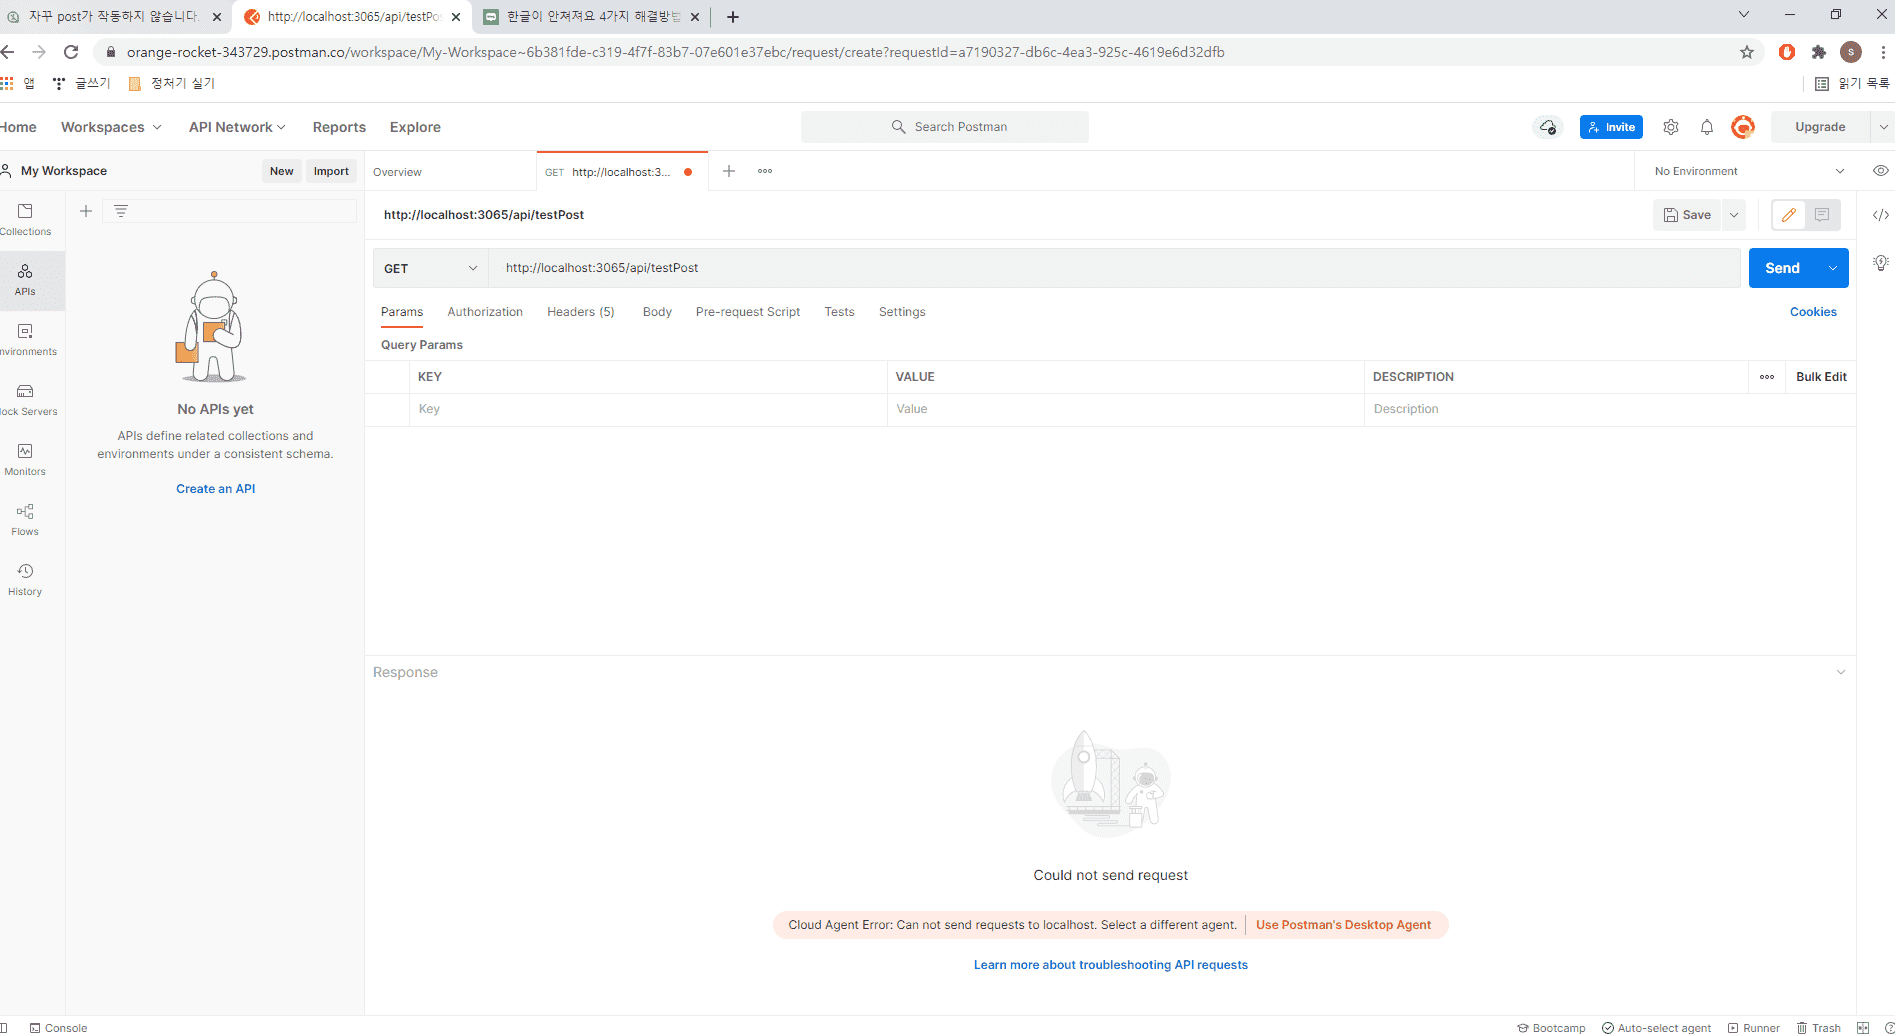Open tab options three-dot menu
Viewport: 1895px width, 1034px height.
[x=765, y=171]
